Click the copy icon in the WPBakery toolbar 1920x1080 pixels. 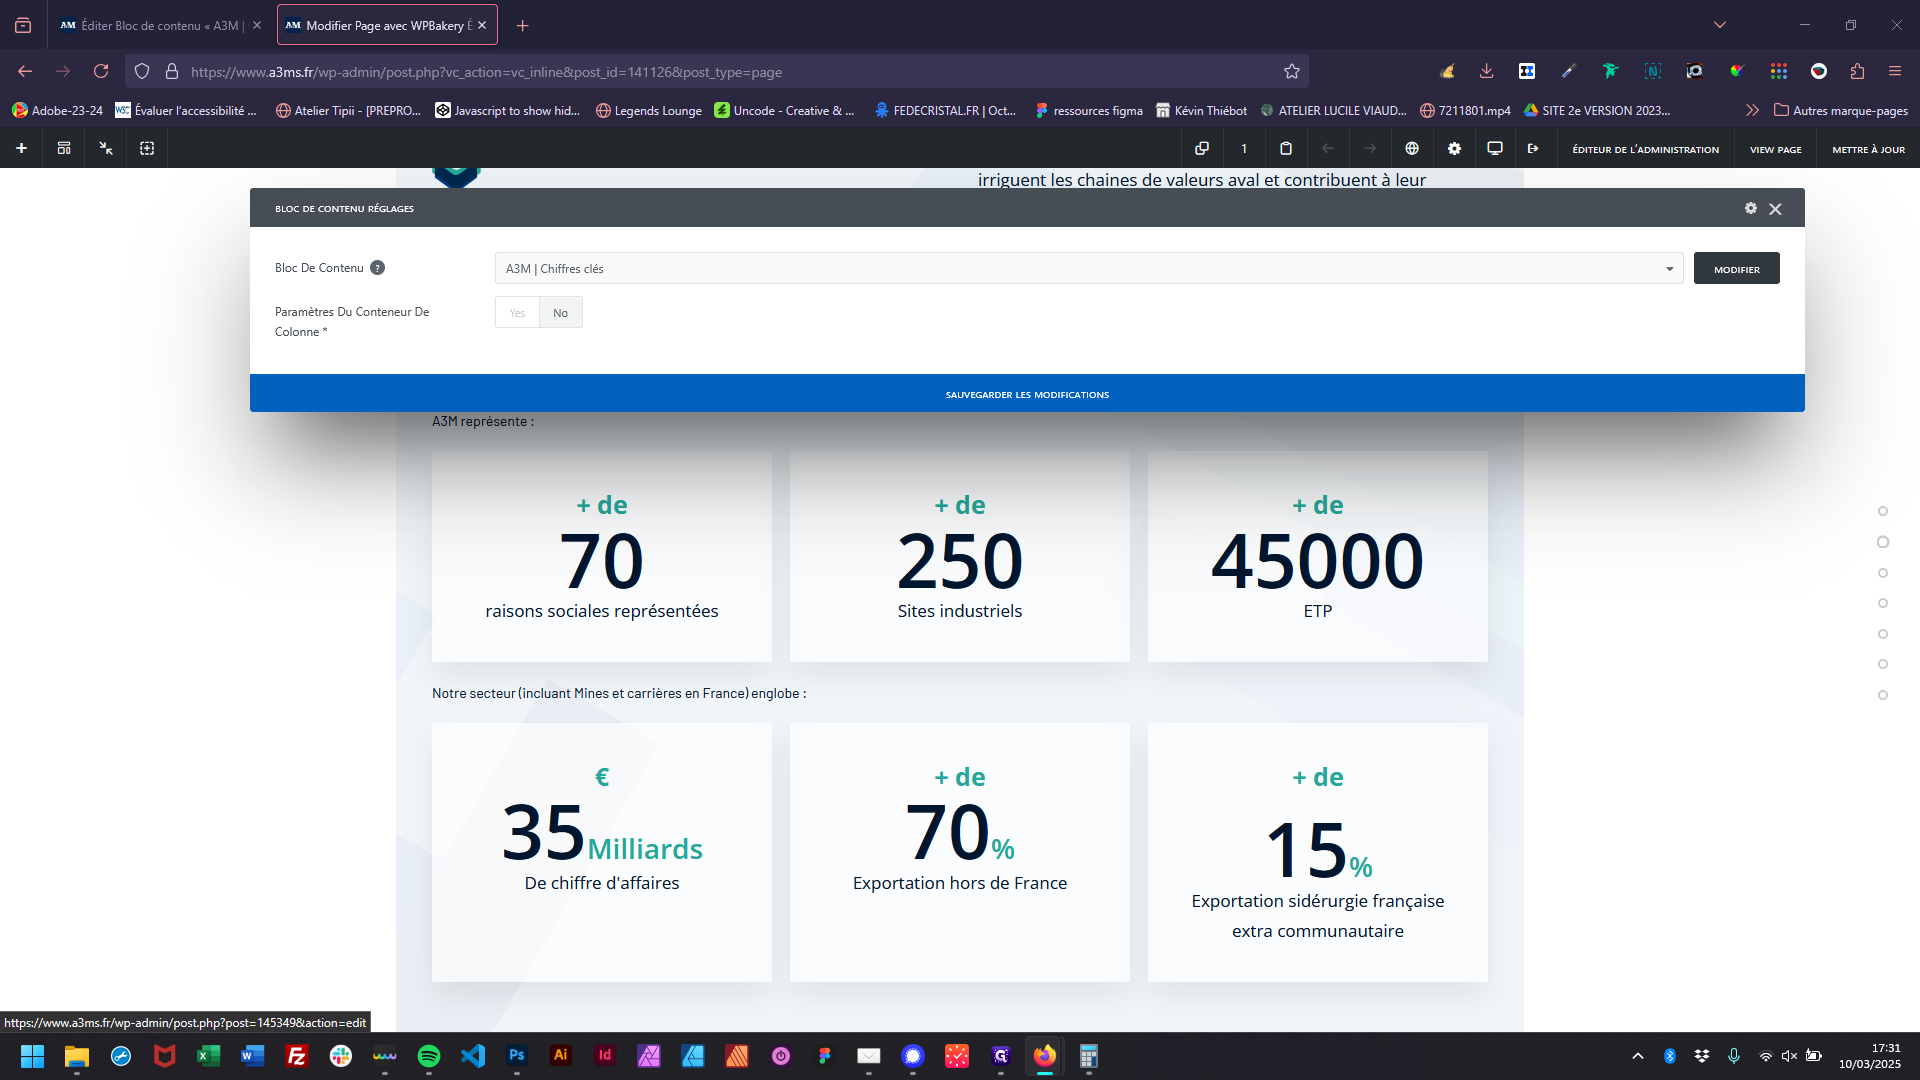(1202, 148)
